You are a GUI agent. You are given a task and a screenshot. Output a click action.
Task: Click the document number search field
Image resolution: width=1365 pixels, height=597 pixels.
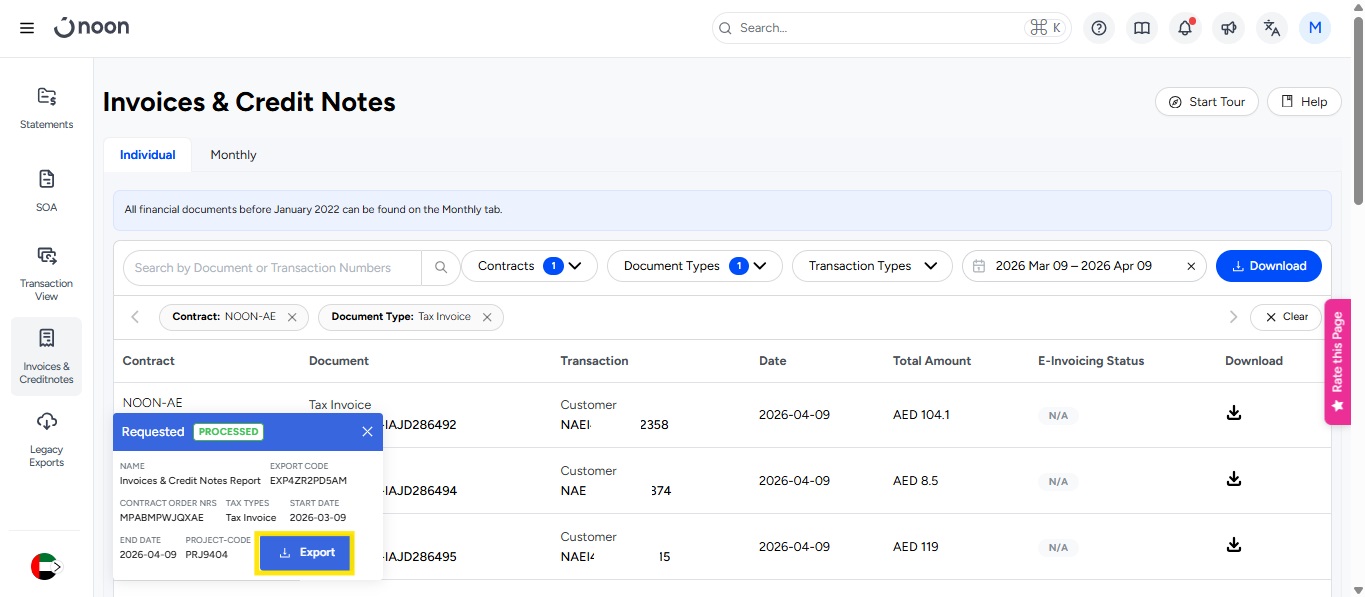[270, 267]
